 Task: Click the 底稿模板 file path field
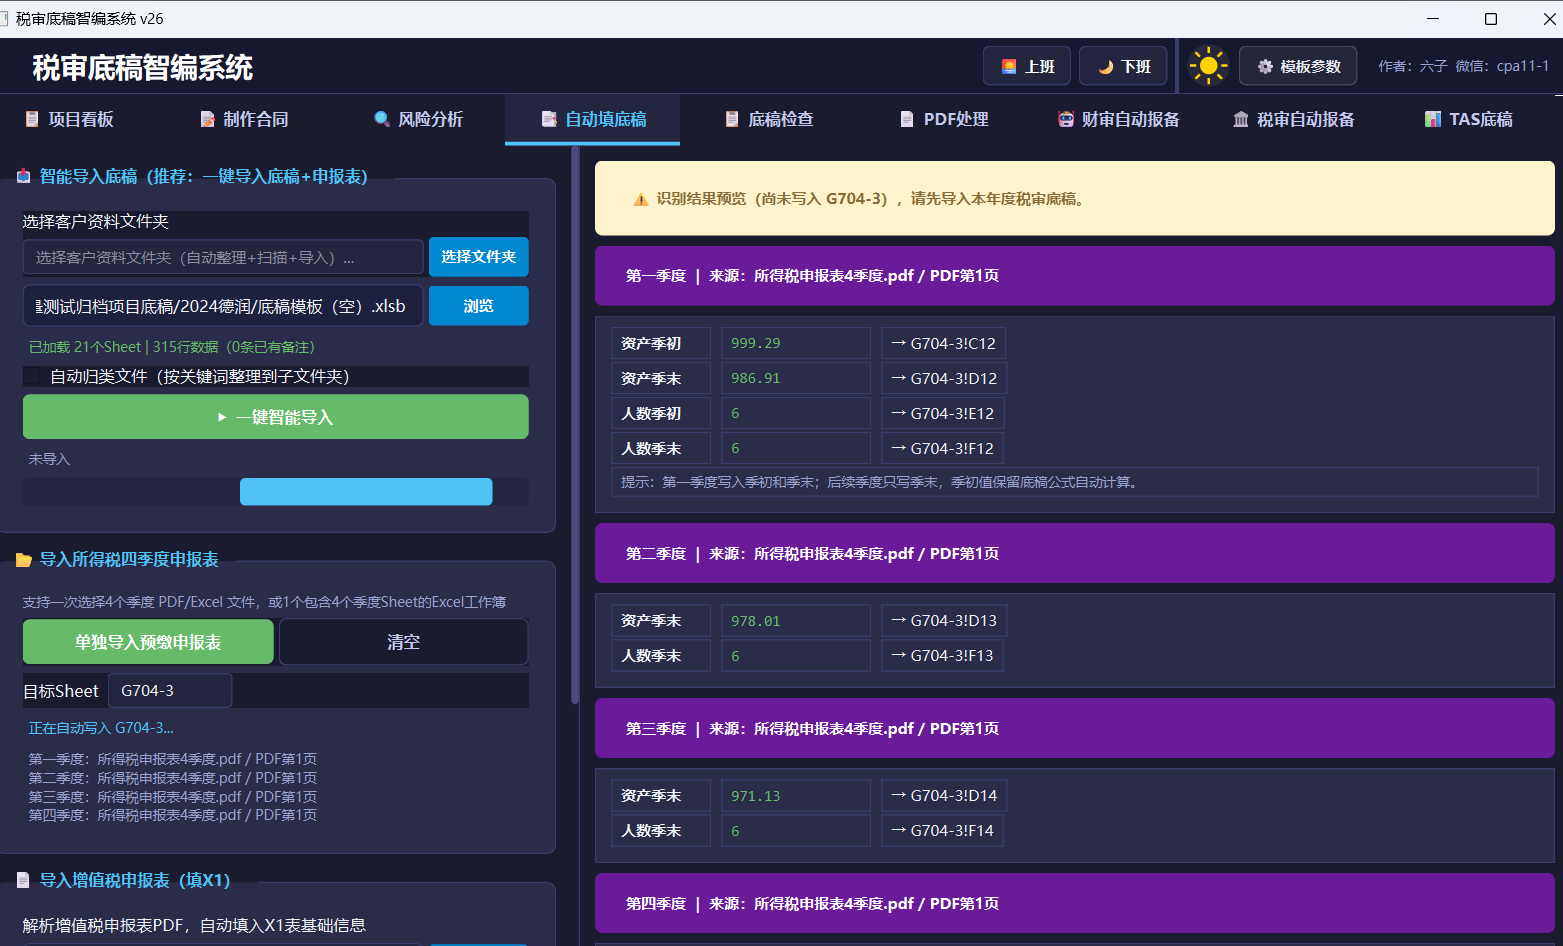[x=223, y=306]
